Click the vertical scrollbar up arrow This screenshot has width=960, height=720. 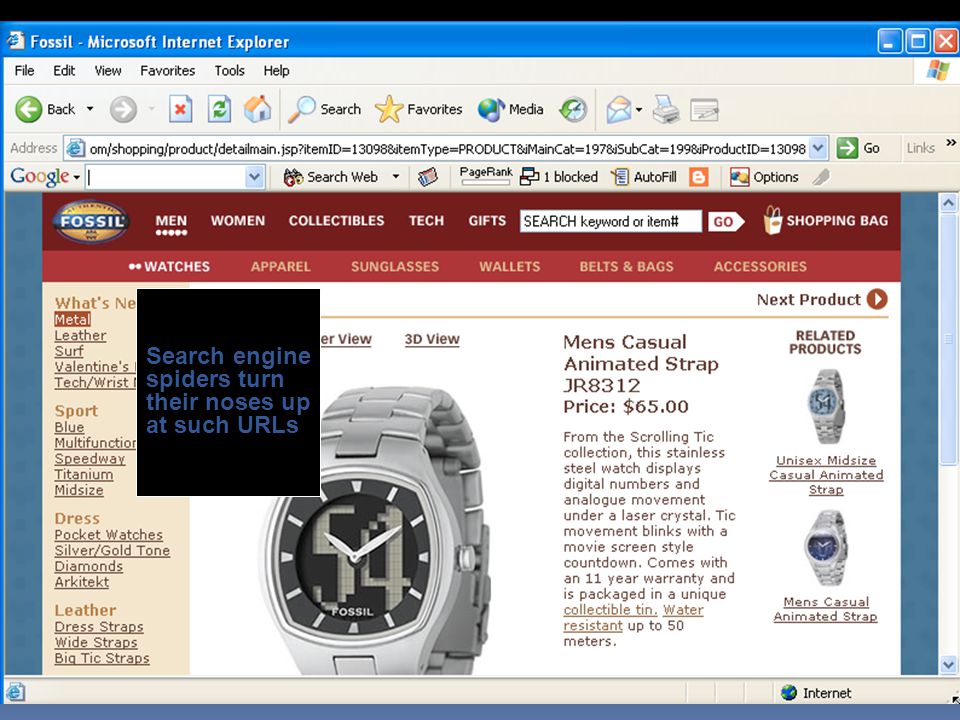point(948,203)
